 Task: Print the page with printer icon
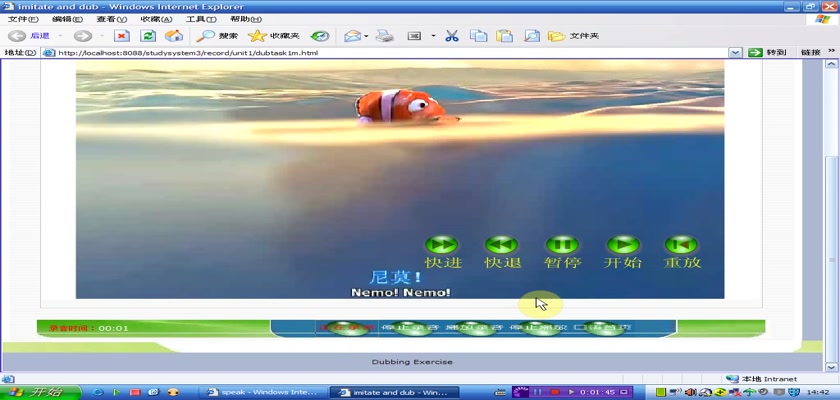pyautogui.click(x=384, y=36)
